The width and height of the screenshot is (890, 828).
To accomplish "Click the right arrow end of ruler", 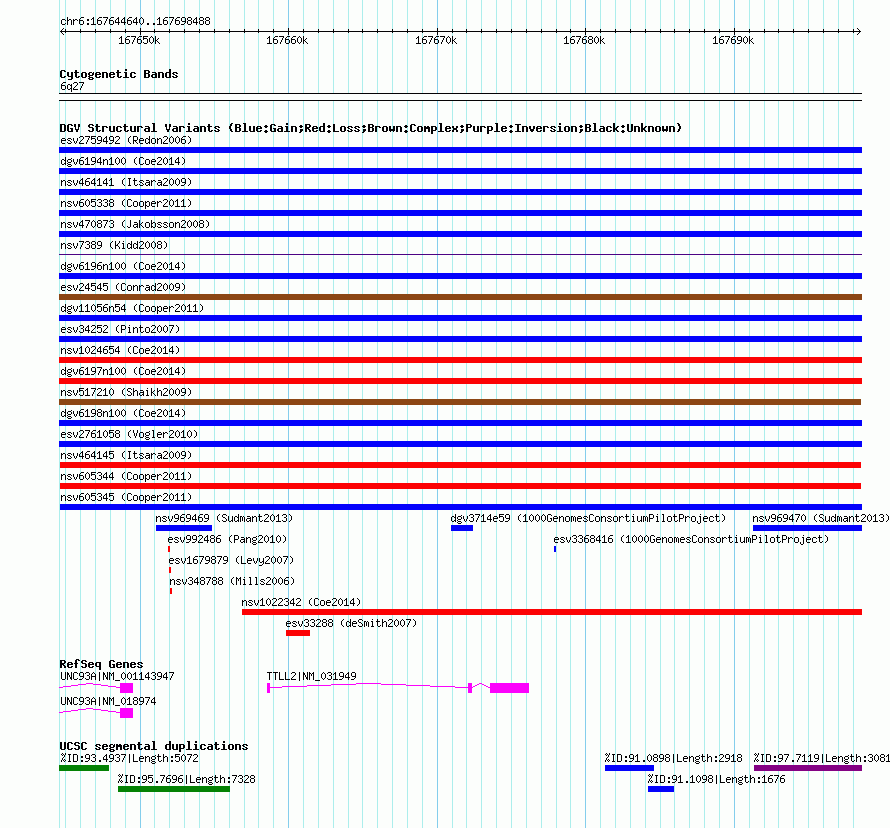I will coord(858,31).
